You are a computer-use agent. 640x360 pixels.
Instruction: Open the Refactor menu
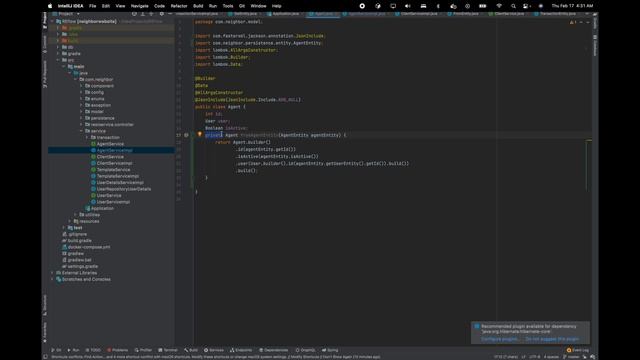click(179, 6)
